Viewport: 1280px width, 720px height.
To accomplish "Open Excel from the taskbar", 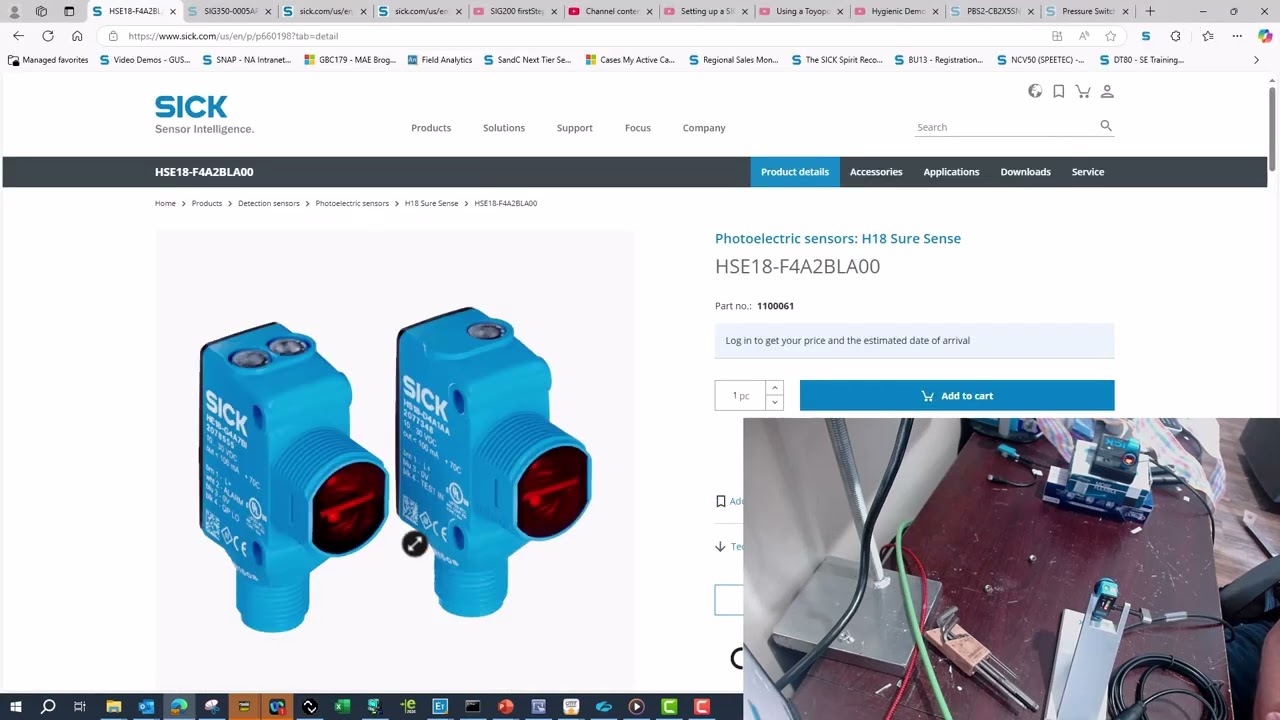I will [342, 707].
